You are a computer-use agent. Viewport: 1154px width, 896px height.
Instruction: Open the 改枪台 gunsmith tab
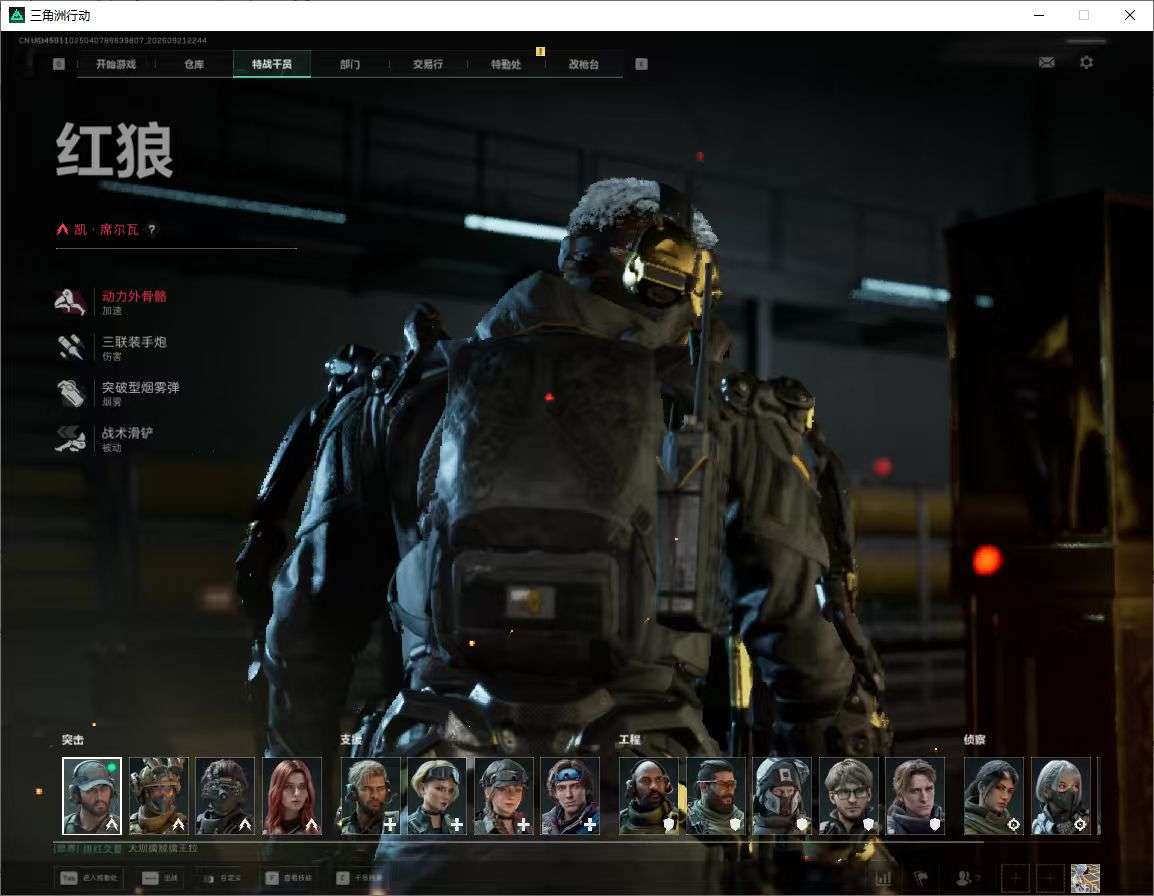584,64
